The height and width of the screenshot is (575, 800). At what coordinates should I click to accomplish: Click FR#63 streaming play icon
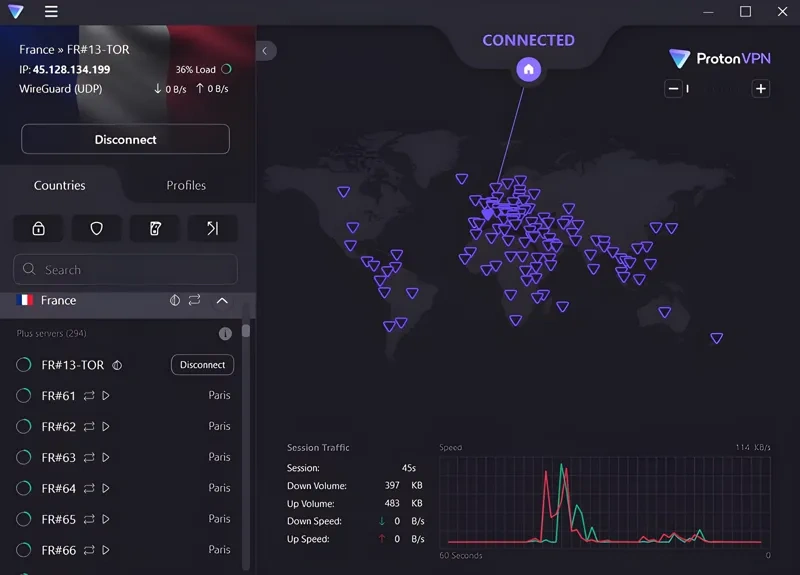point(106,457)
